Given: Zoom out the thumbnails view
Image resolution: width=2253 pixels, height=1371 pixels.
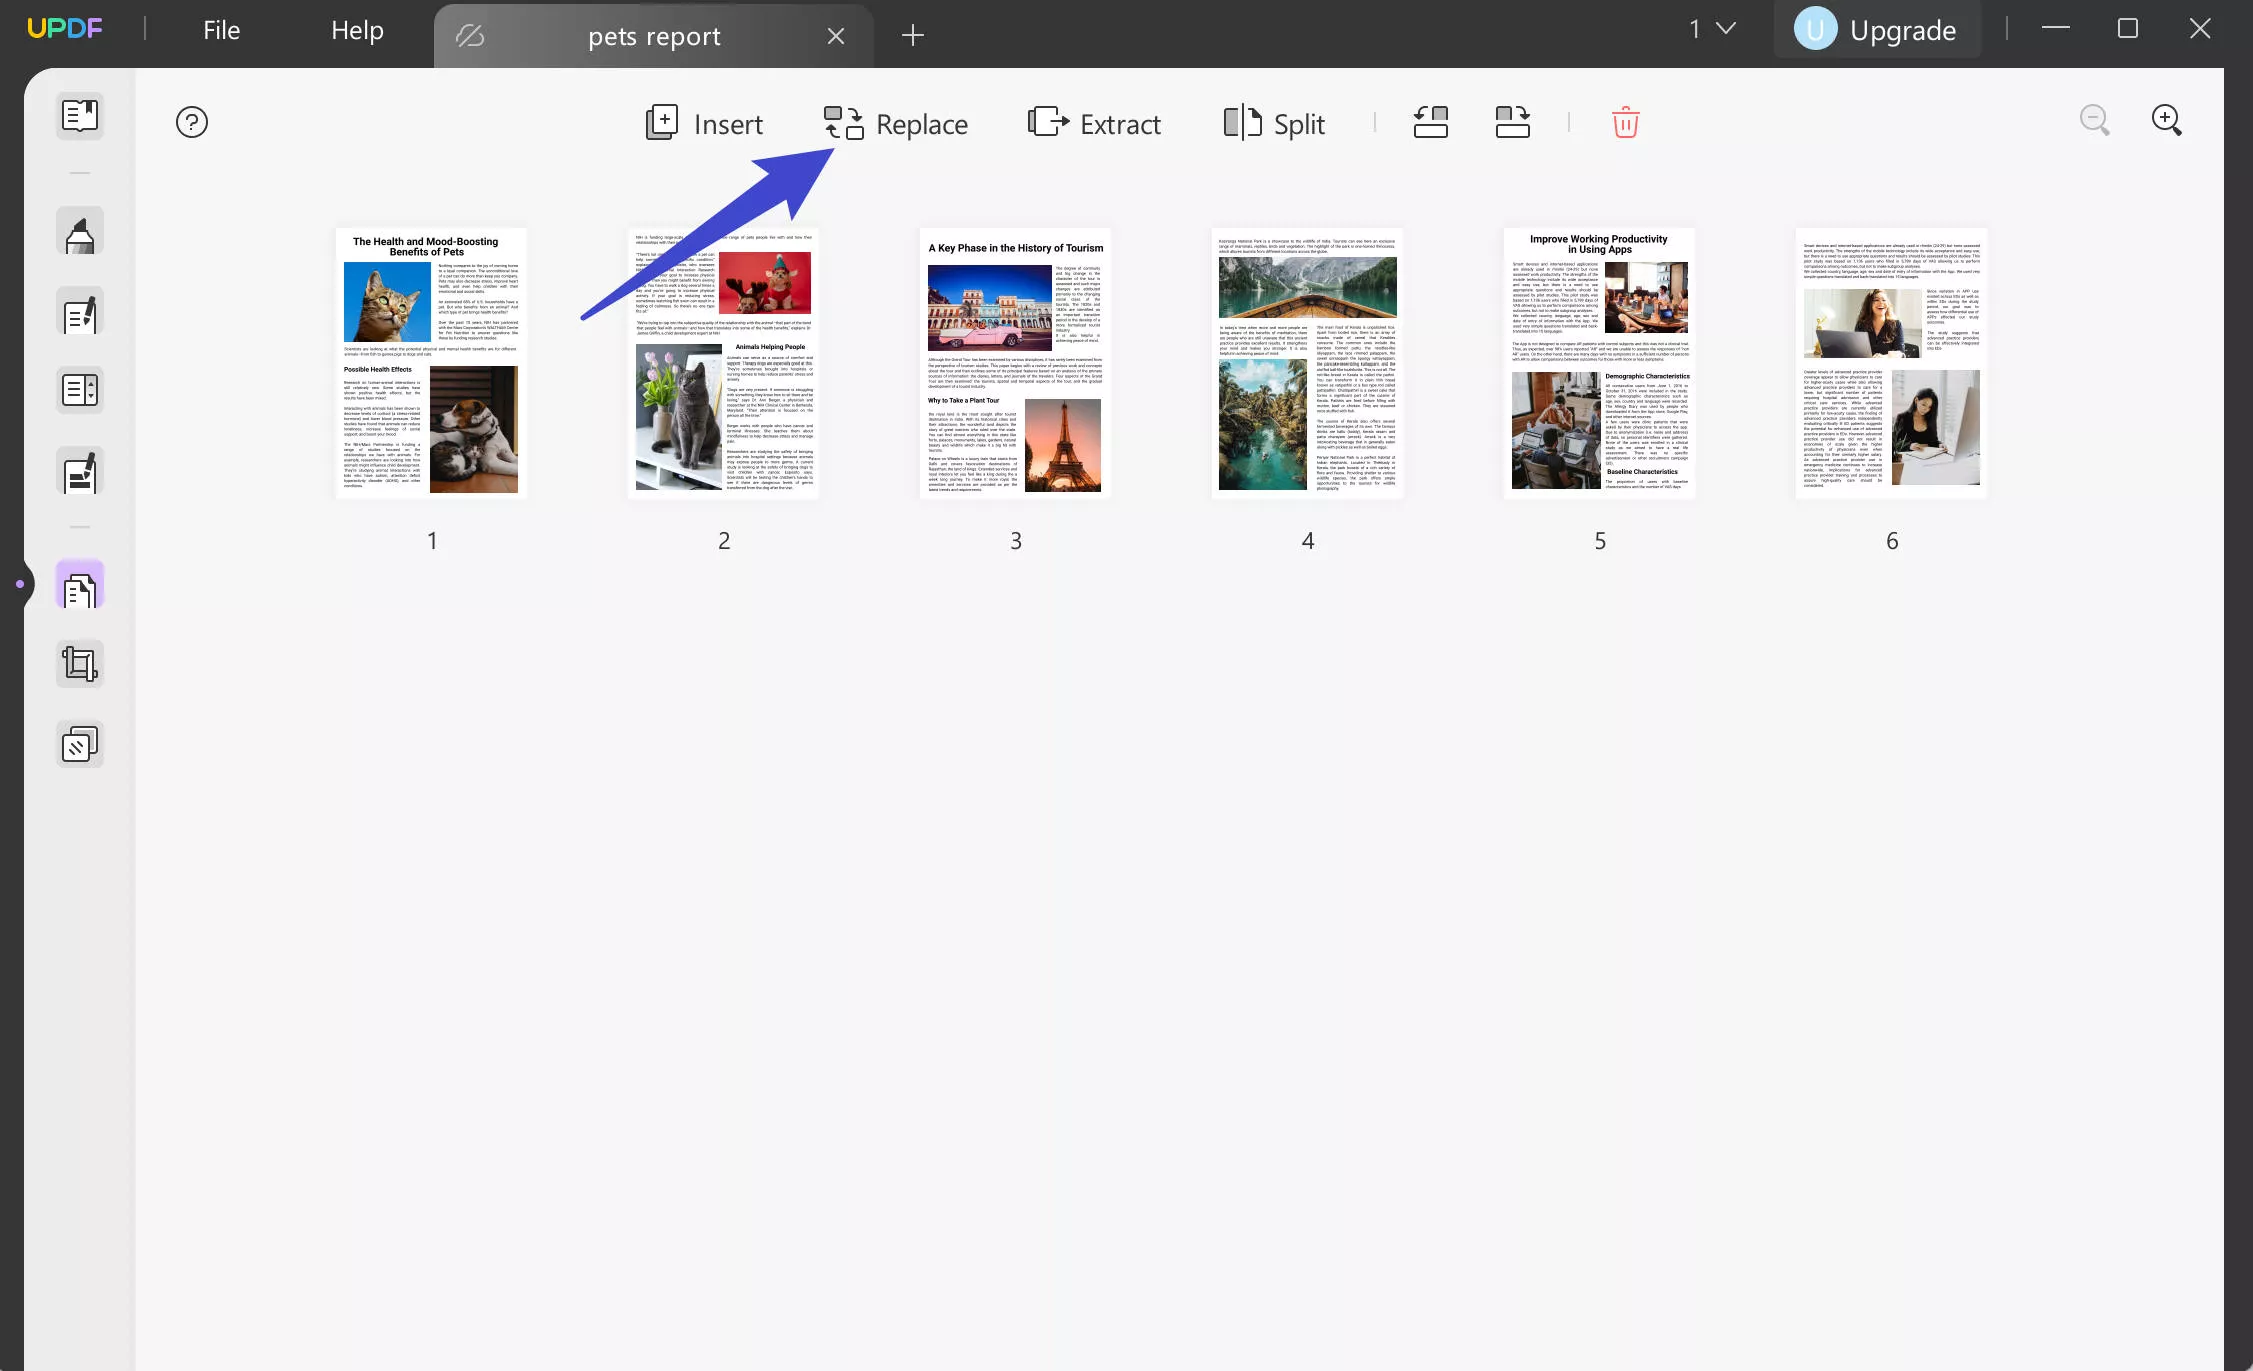Looking at the screenshot, I should [x=2095, y=120].
